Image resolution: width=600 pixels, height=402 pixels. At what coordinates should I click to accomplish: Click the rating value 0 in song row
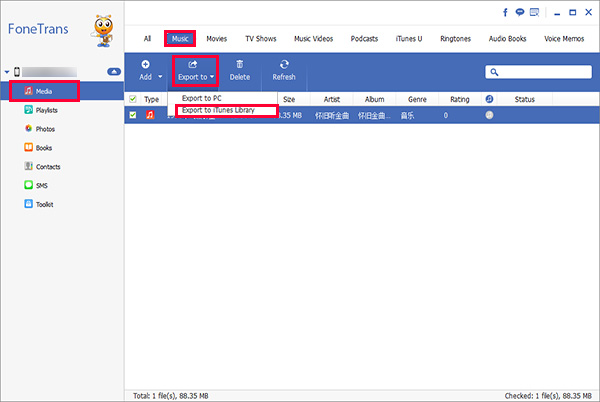[445, 115]
